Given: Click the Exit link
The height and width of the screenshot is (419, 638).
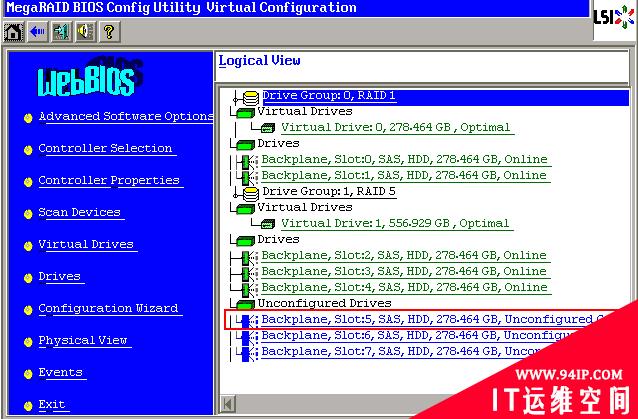Looking at the screenshot, I should [x=52, y=405].
